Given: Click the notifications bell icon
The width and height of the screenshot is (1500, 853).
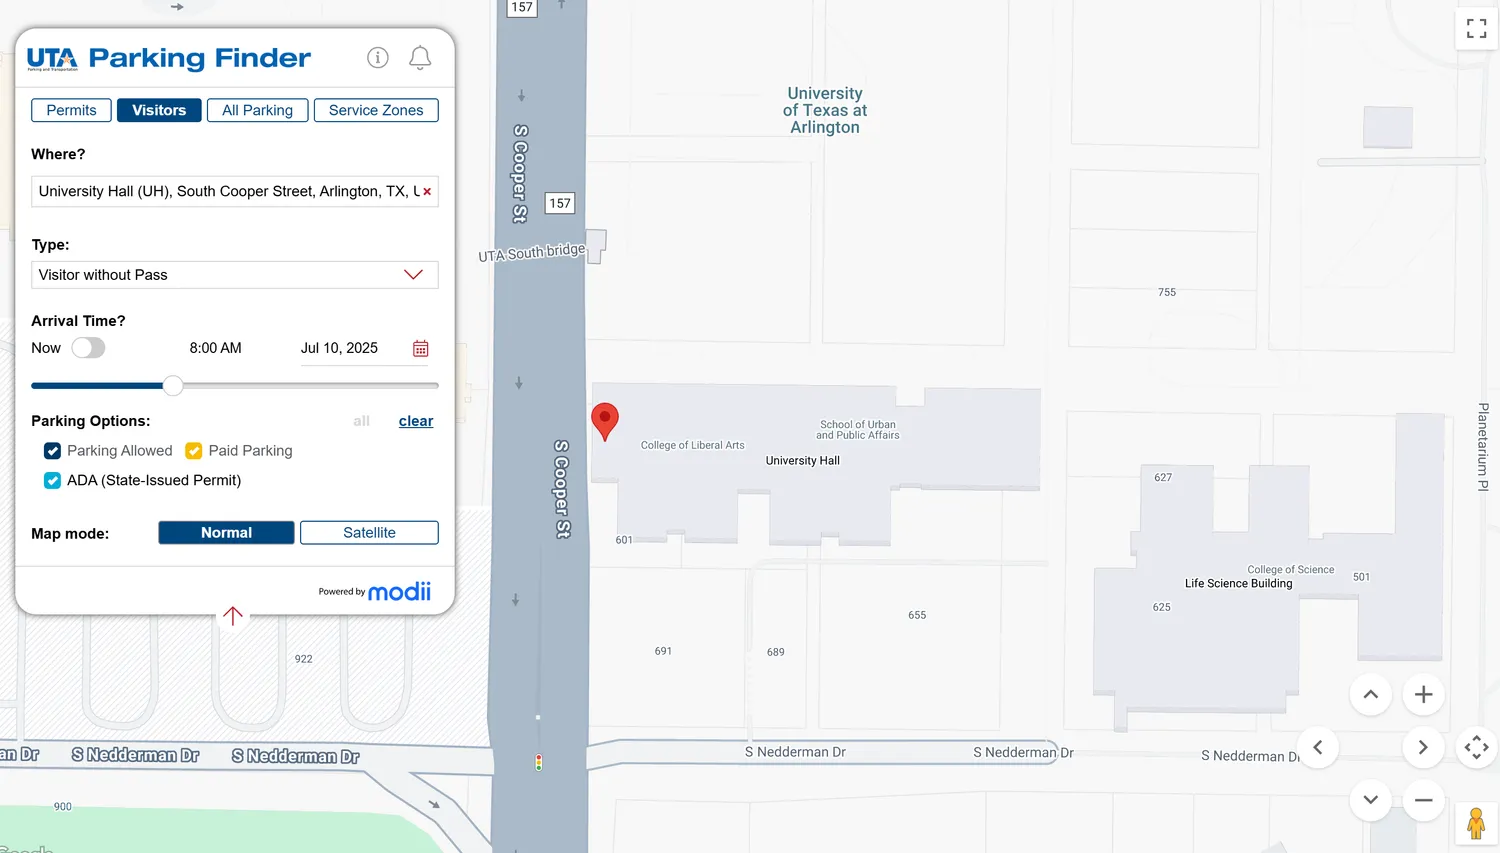Looking at the screenshot, I should click(x=420, y=58).
